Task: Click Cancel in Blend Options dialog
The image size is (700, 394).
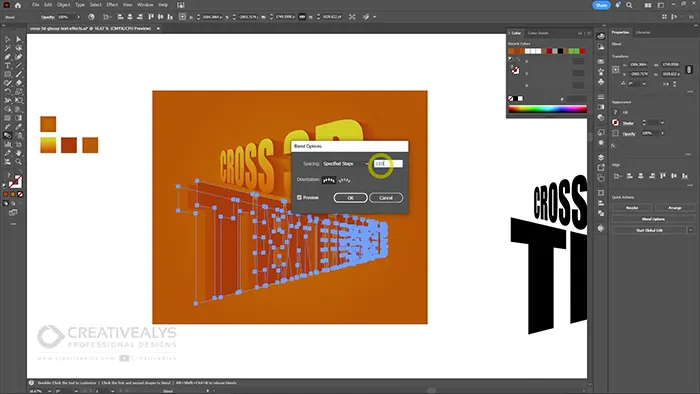Action: (x=386, y=198)
